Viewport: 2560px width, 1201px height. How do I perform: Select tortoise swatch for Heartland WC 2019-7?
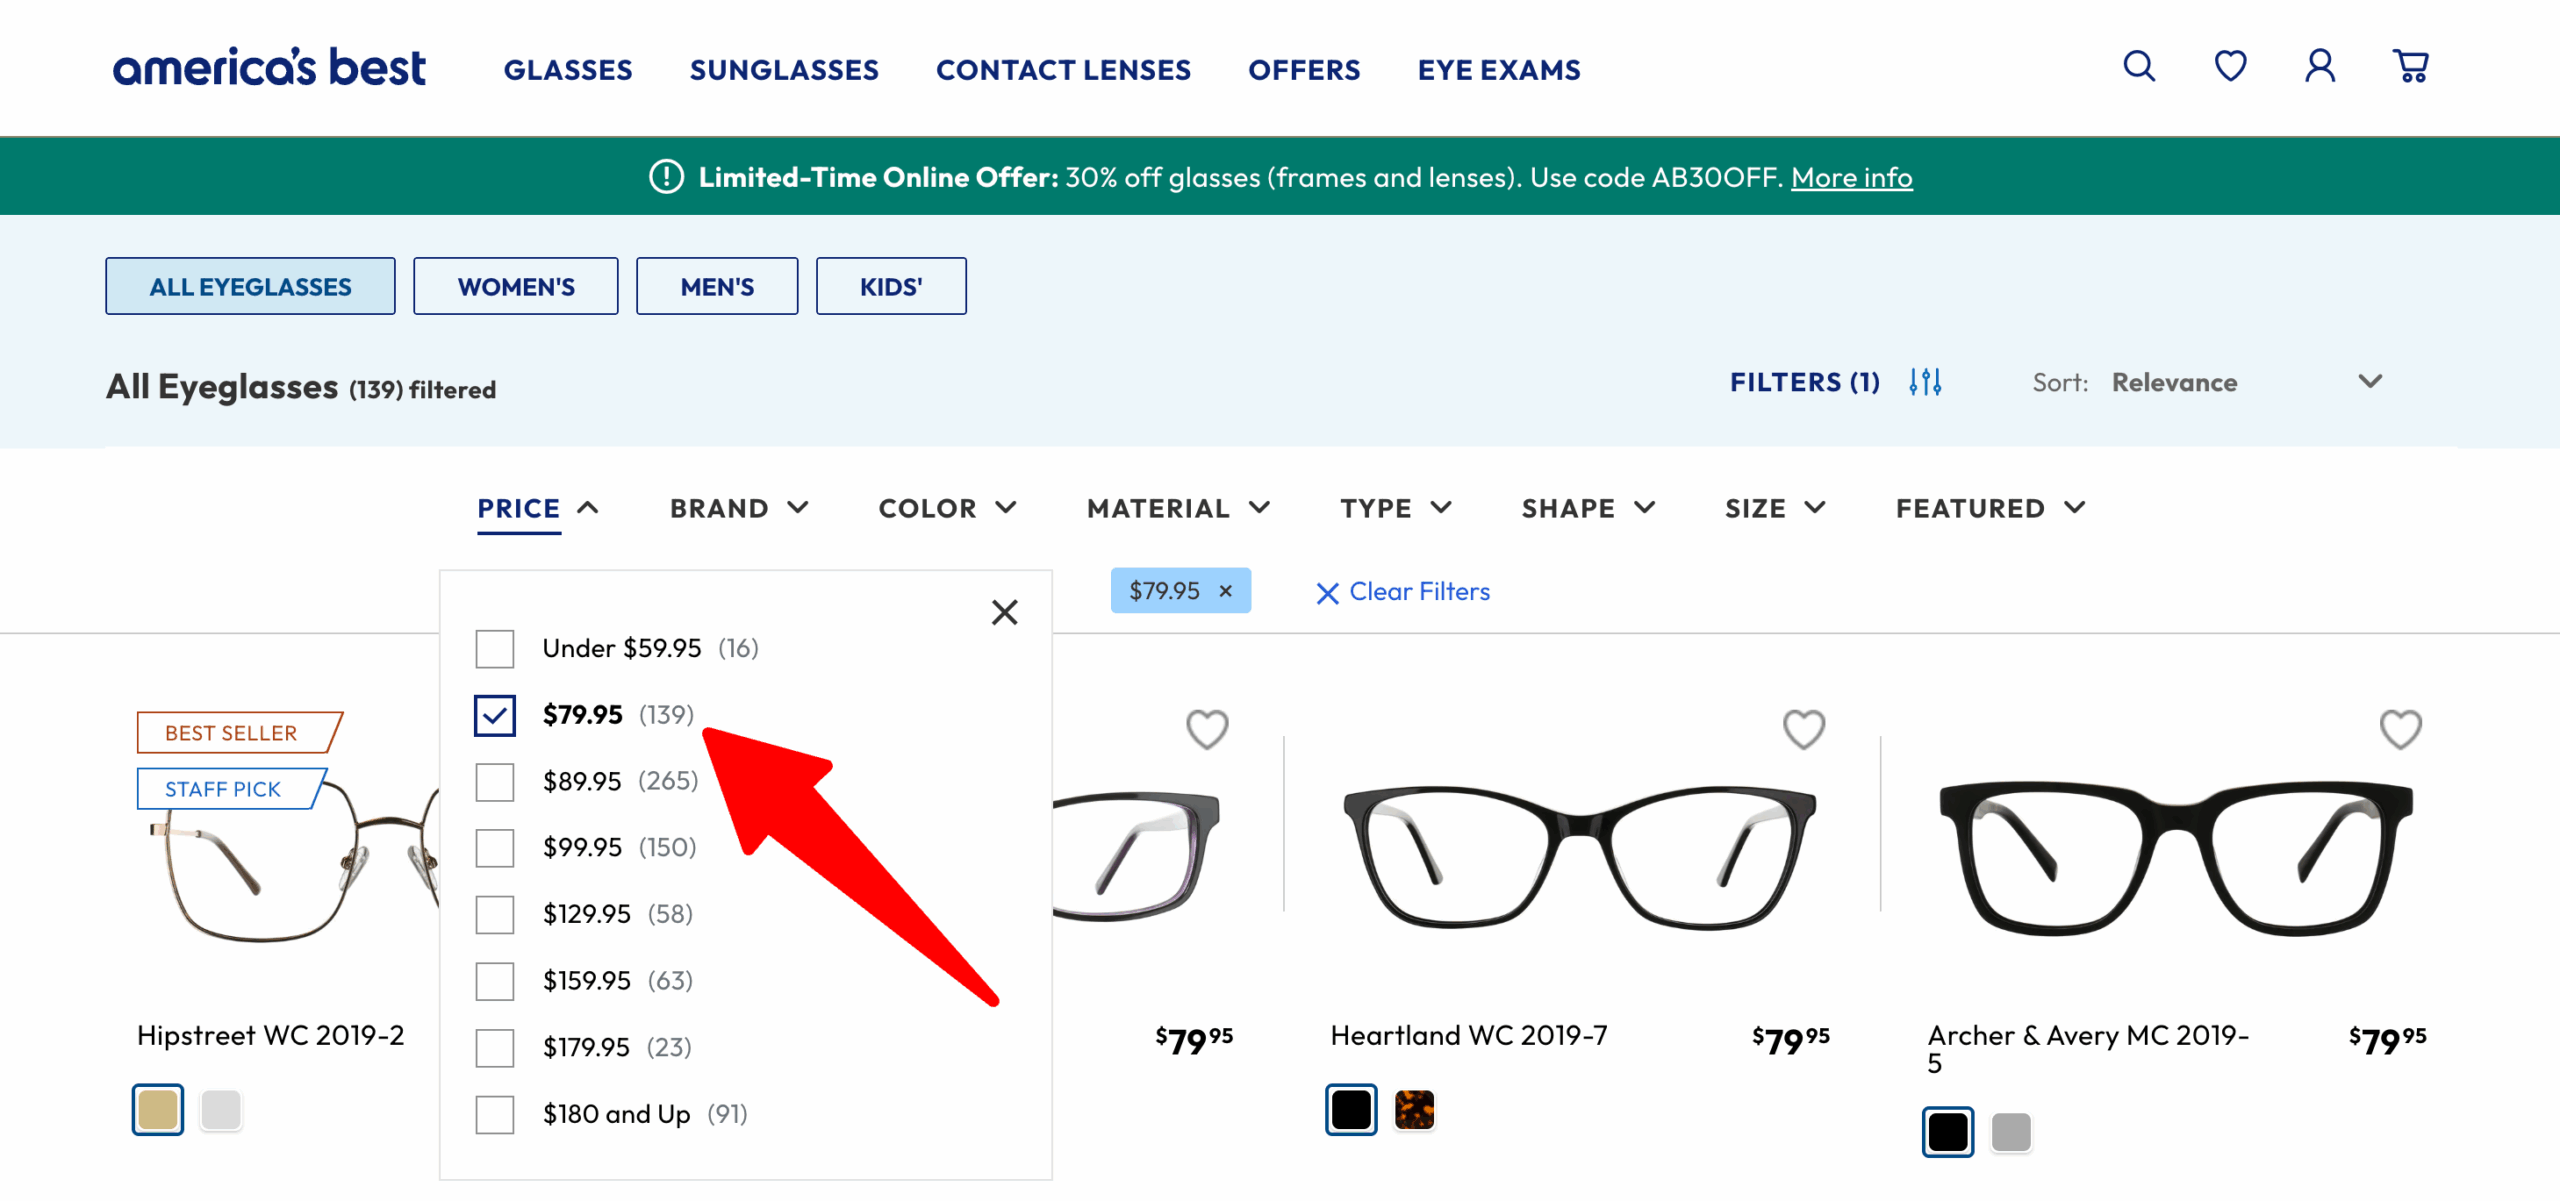coord(1414,1110)
